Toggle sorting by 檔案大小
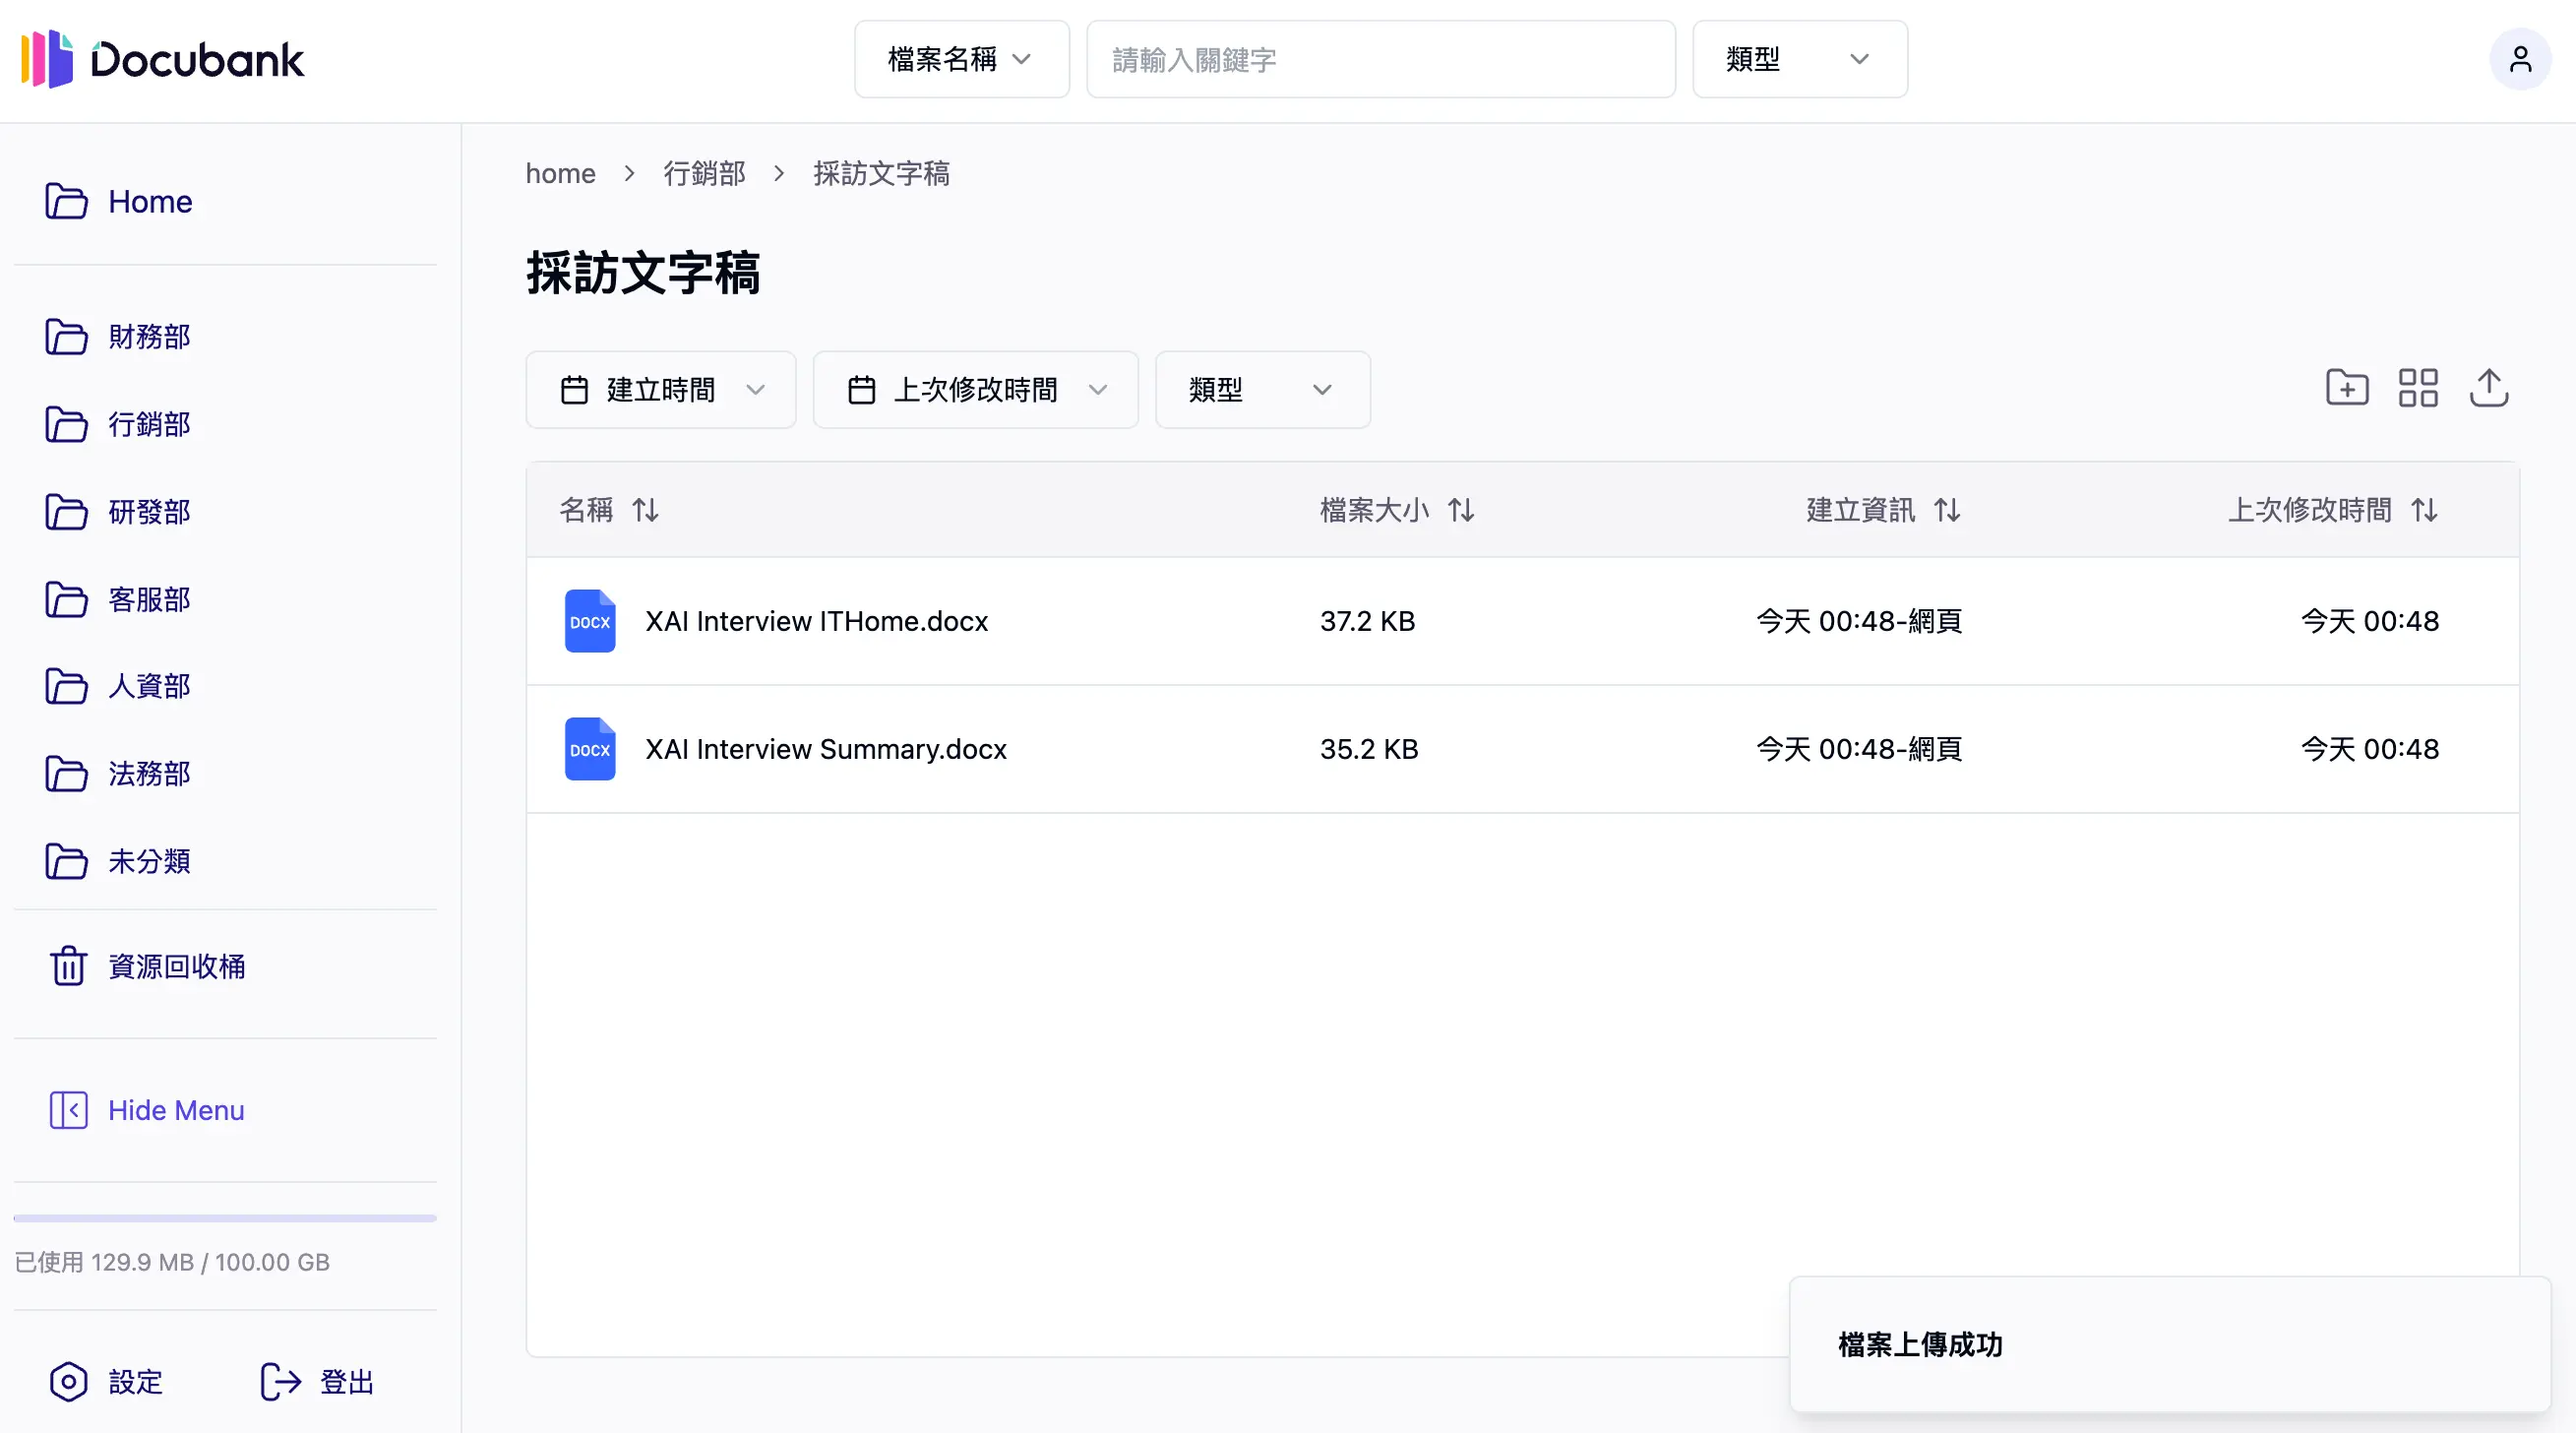 [1462, 510]
